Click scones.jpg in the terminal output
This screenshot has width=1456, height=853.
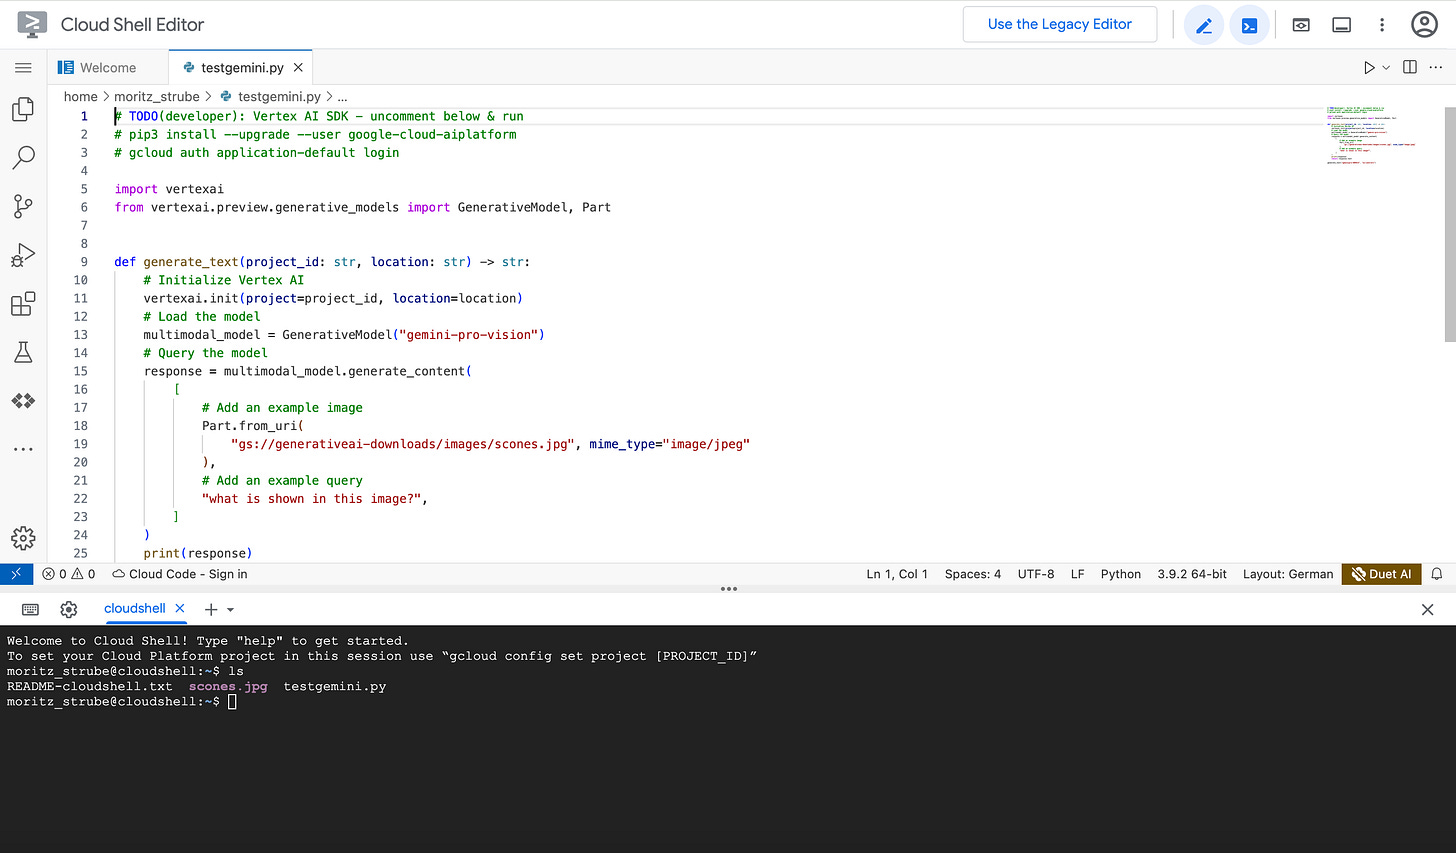pos(228,687)
